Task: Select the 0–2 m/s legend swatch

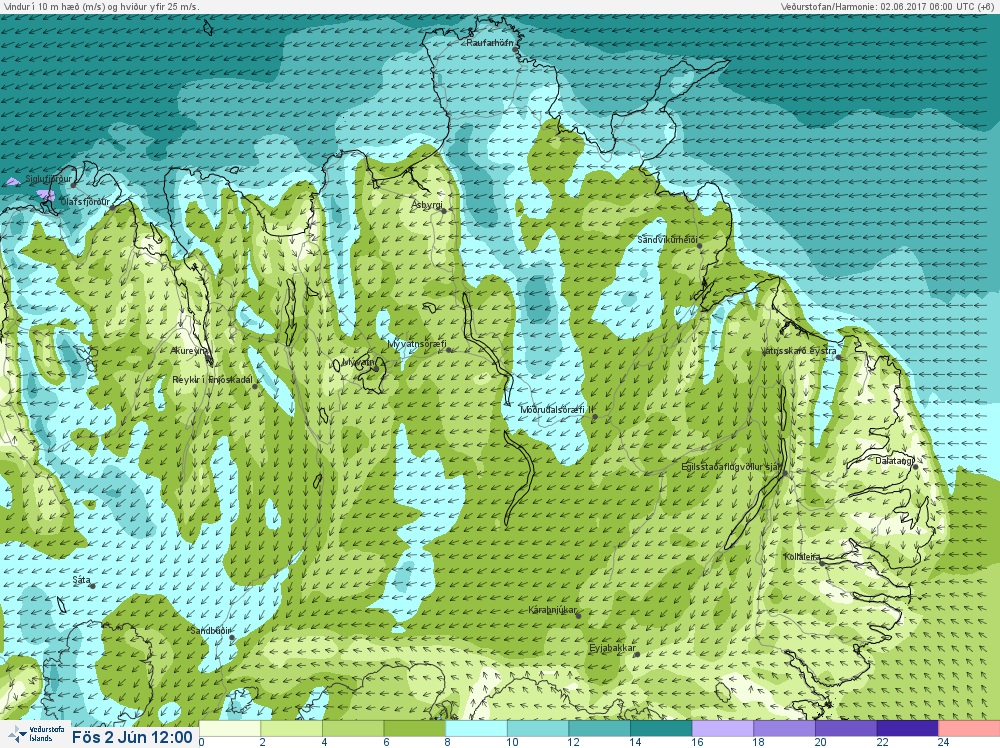Action: 230,728
